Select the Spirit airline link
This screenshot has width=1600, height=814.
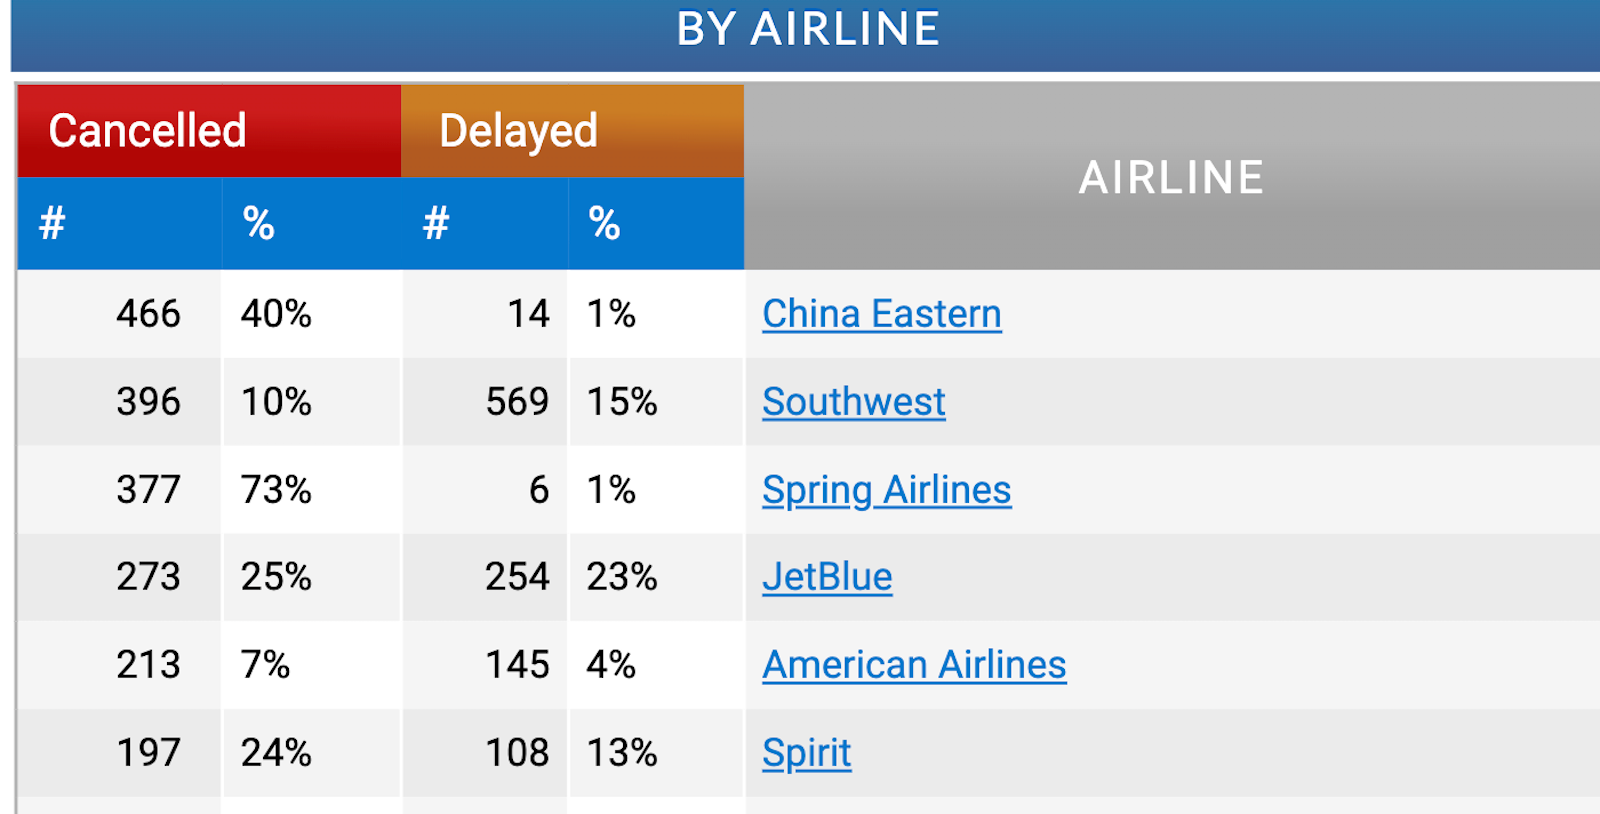[806, 752]
